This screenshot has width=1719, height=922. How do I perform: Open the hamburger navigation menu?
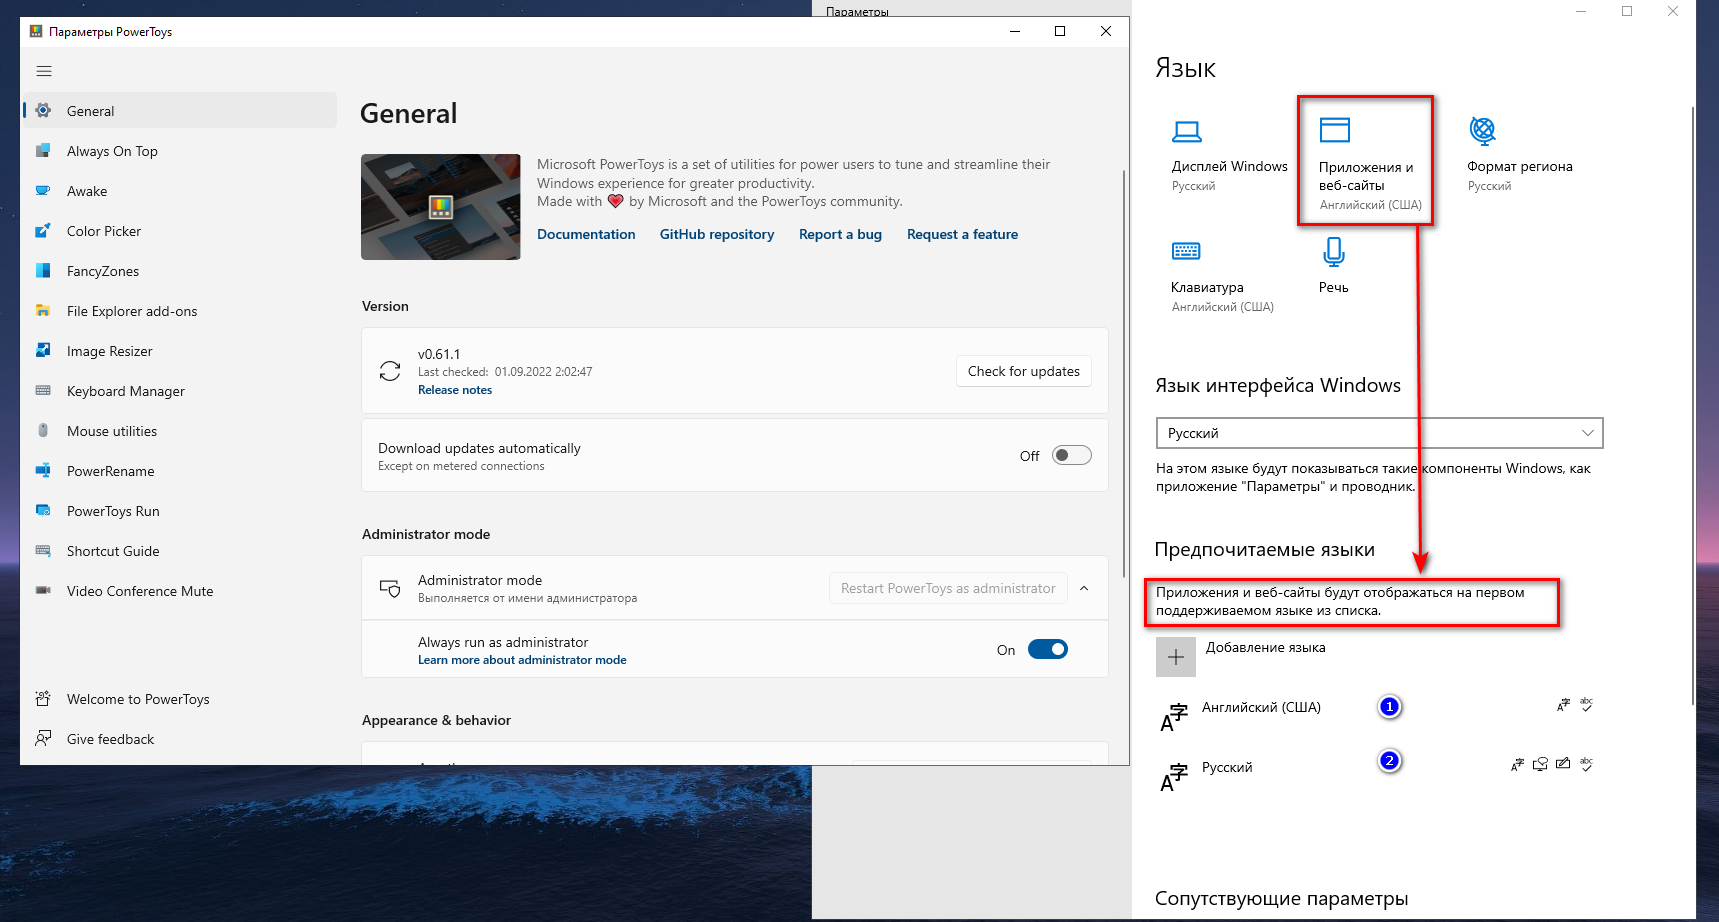pyautogui.click(x=44, y=71)
